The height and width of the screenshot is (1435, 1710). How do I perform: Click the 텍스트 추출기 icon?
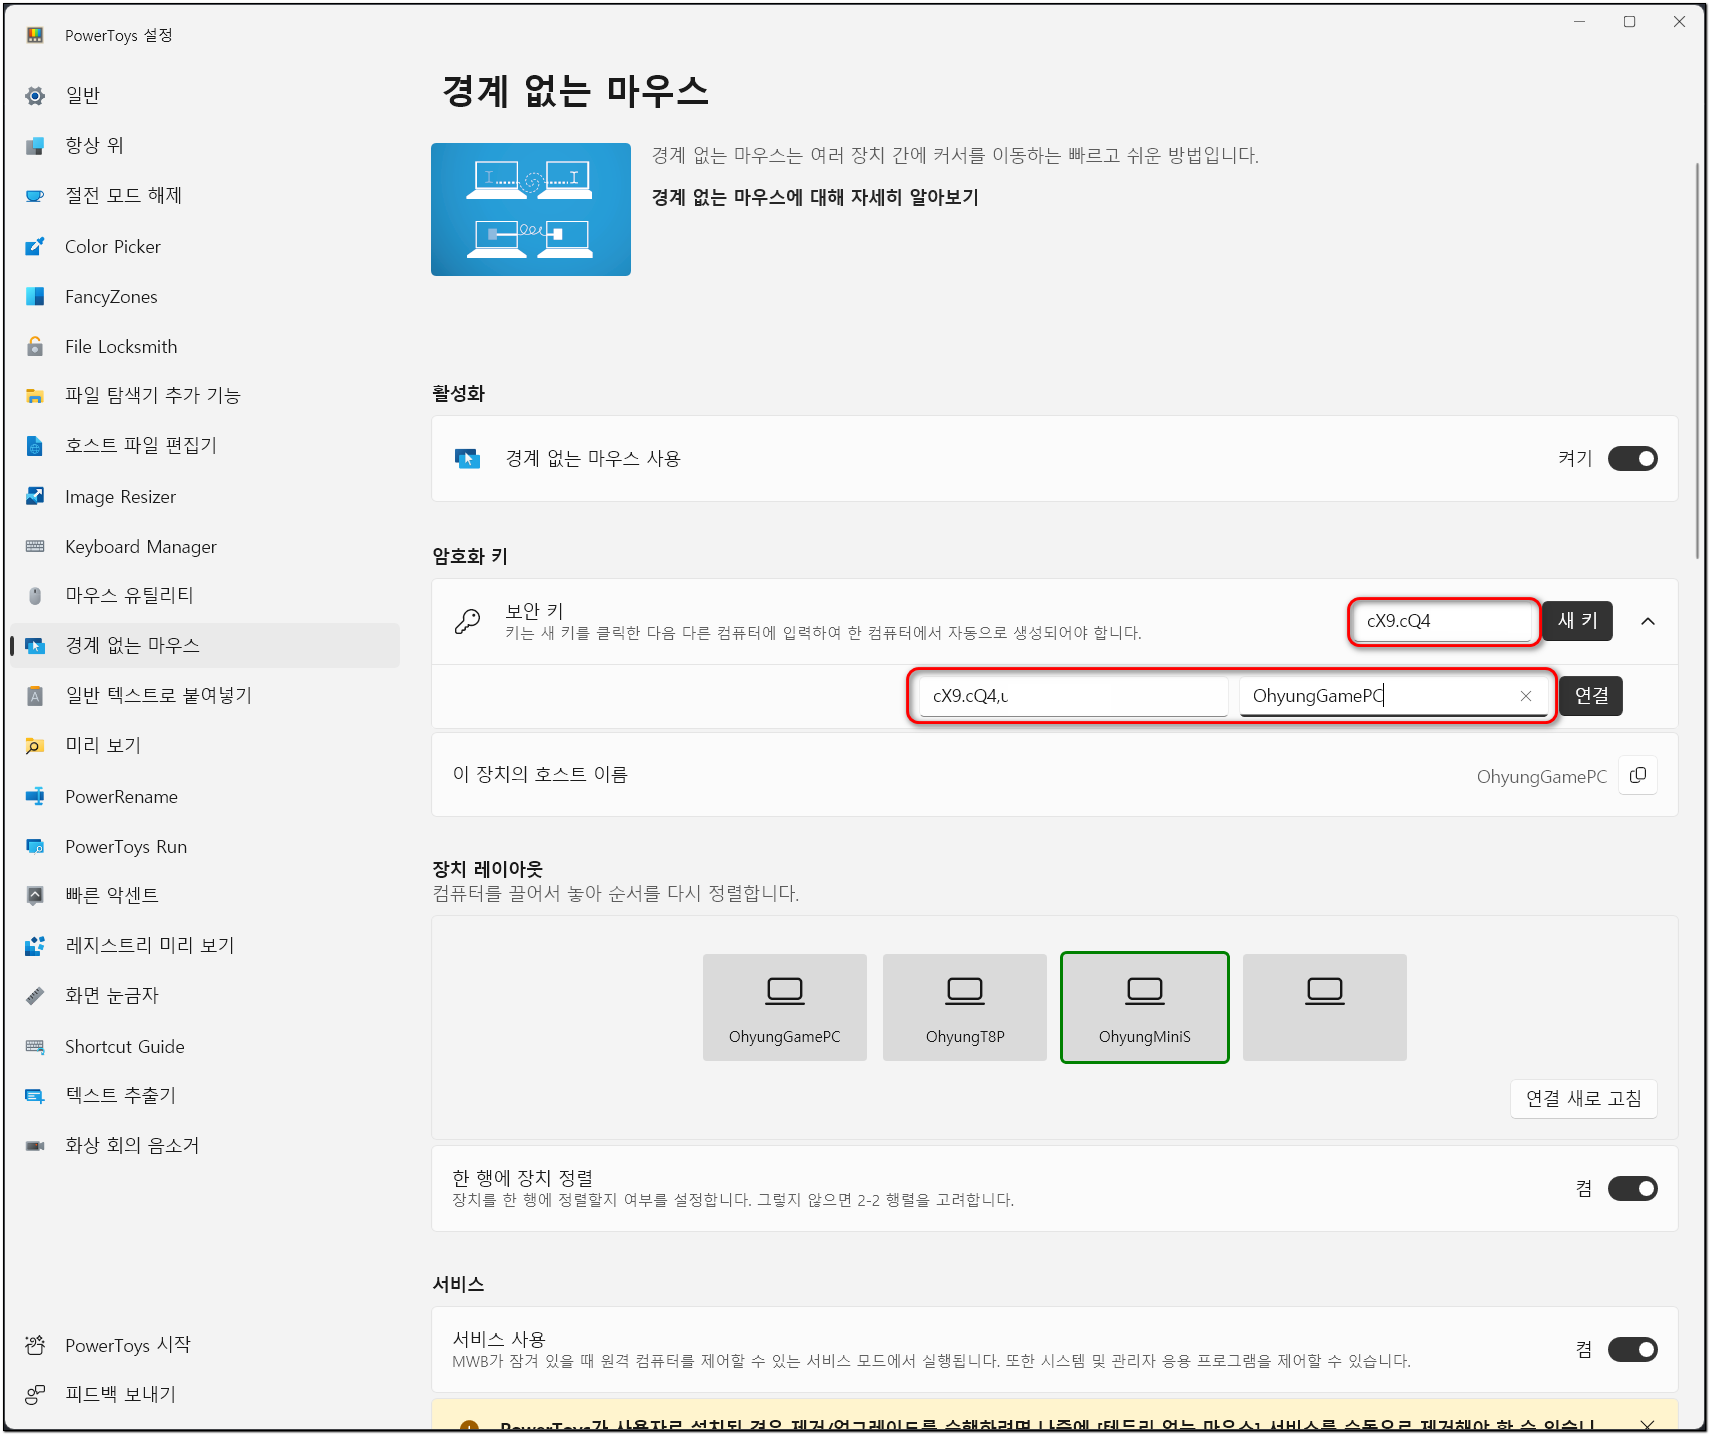[35, 1096]
